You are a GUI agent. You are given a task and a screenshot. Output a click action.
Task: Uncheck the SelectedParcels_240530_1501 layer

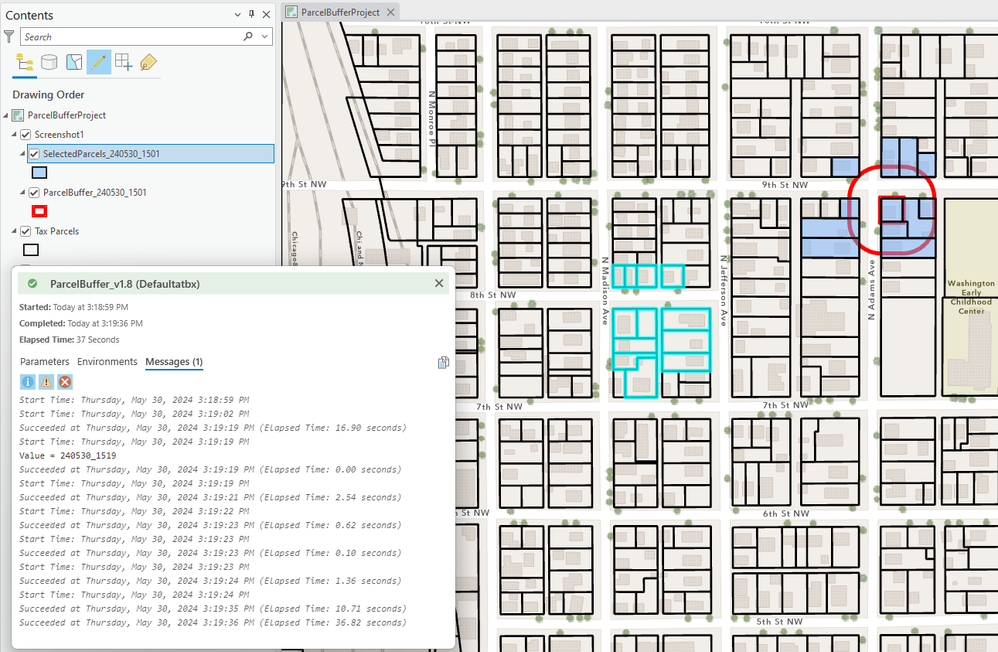pos(34,154)
